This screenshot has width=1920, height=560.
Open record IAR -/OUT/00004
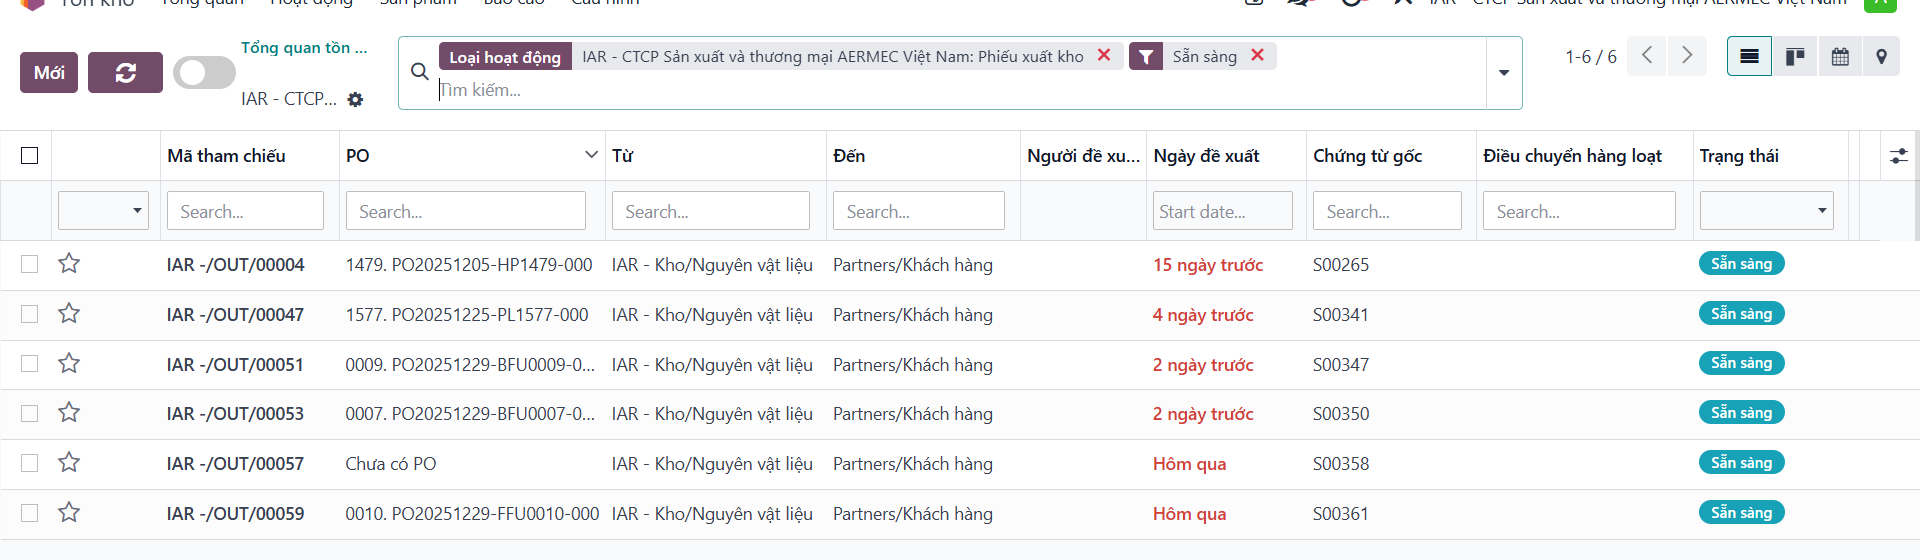235,265
